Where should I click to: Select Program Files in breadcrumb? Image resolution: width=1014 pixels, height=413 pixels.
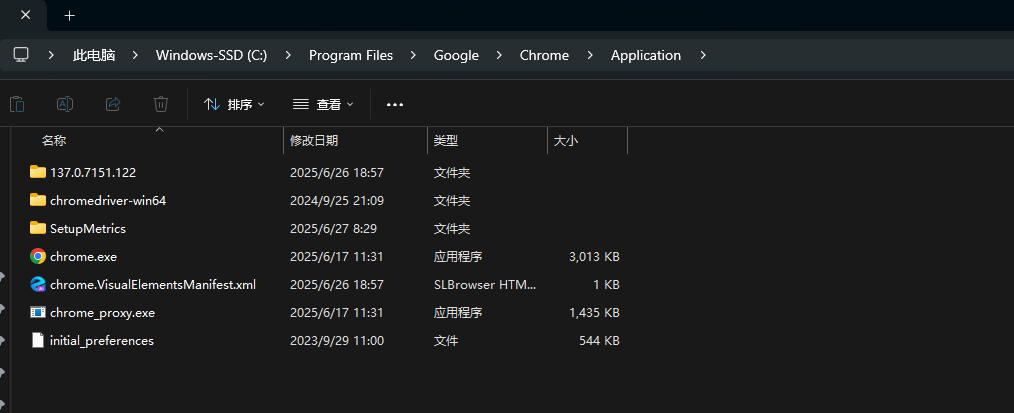click(351, 56)
